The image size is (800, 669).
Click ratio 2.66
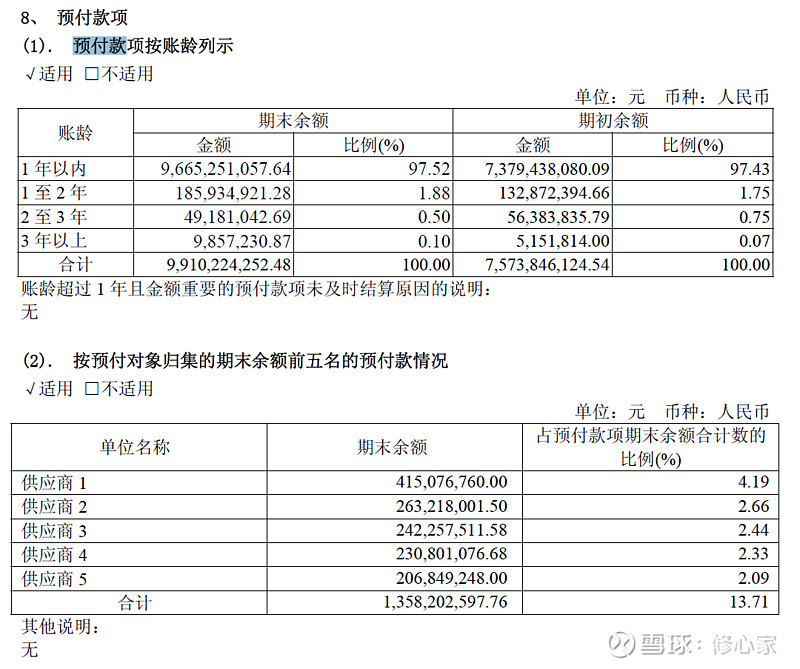click(753, 506)
